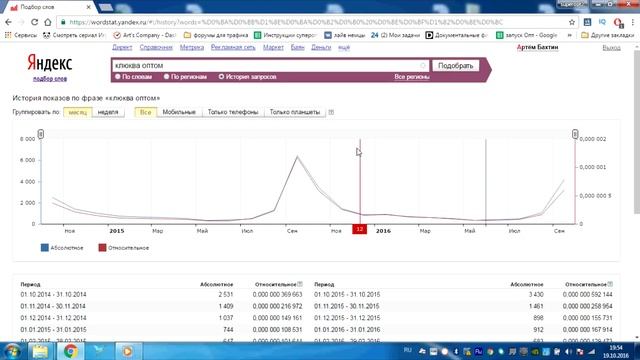
Task: Open the Справочник link
Action: [156, 47]
